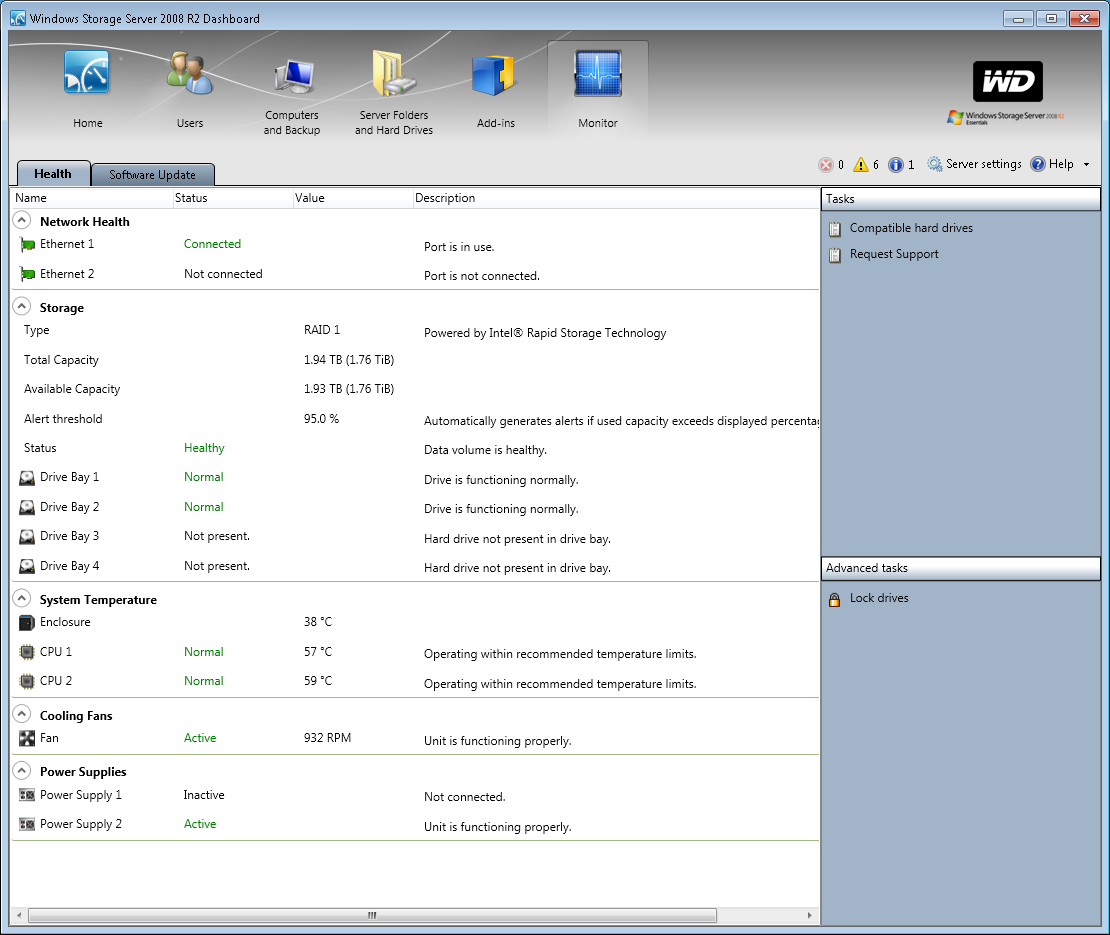Image resolution: width=1110 pixels, height=935 pixels.
Task: Click the CPU 2 chip icon
Action: [x=27, y=682]
